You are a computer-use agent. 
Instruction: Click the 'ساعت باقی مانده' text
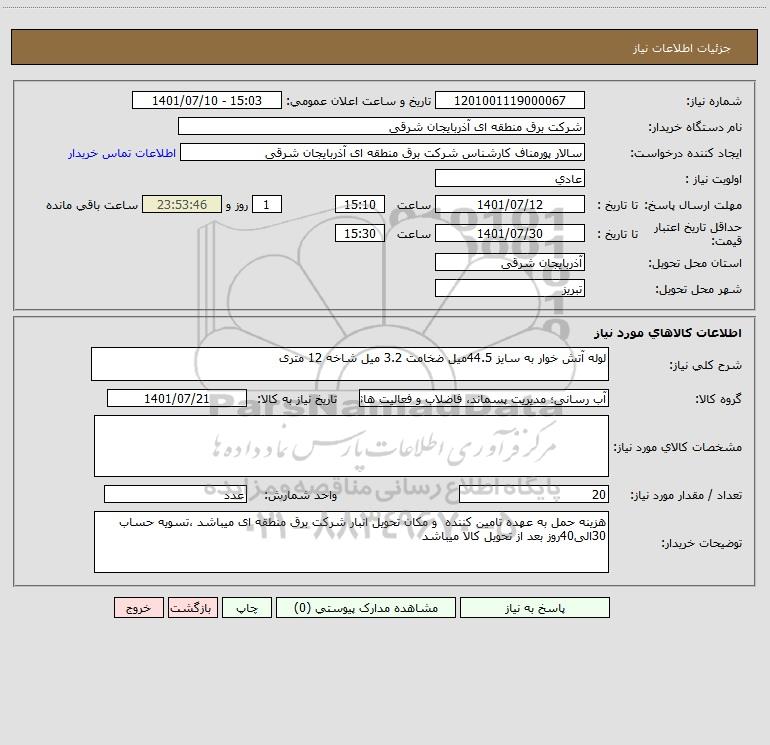click(x=92, y=205)
